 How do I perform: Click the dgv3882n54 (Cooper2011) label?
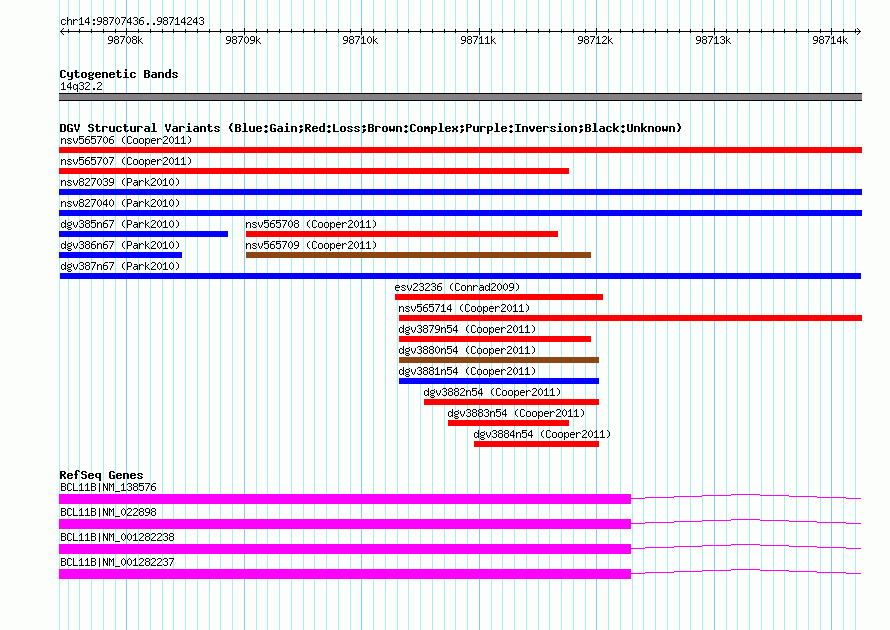pyautogui.click(x=492, y=392)
